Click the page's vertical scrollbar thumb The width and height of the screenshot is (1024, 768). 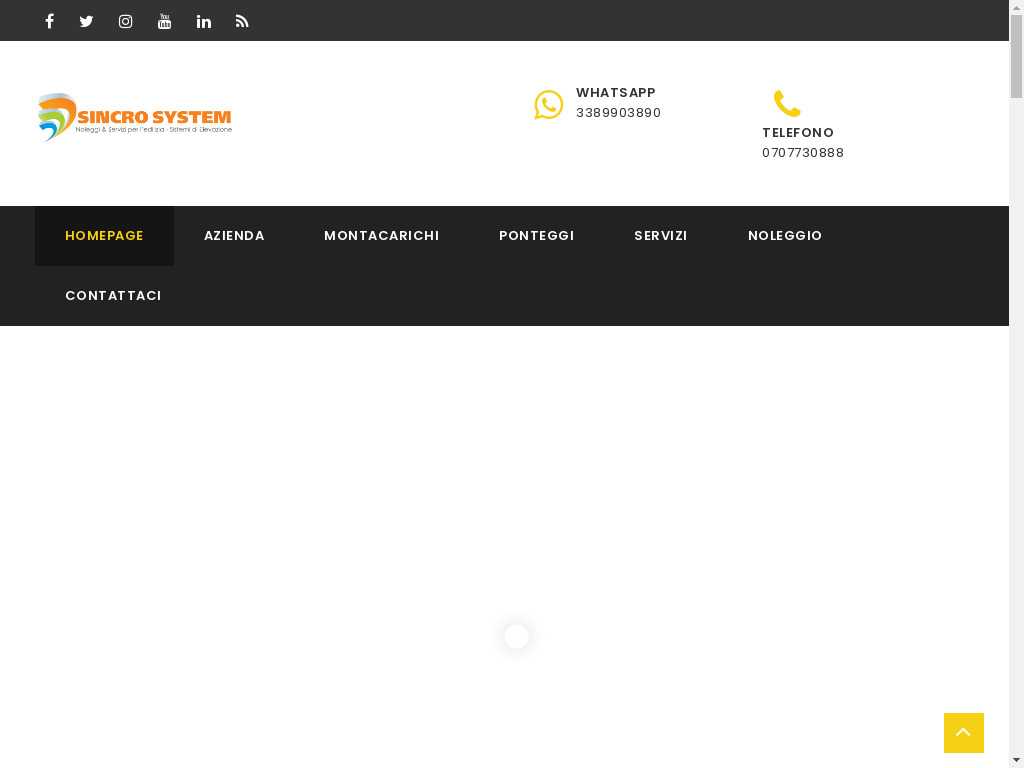point(1016,57)
